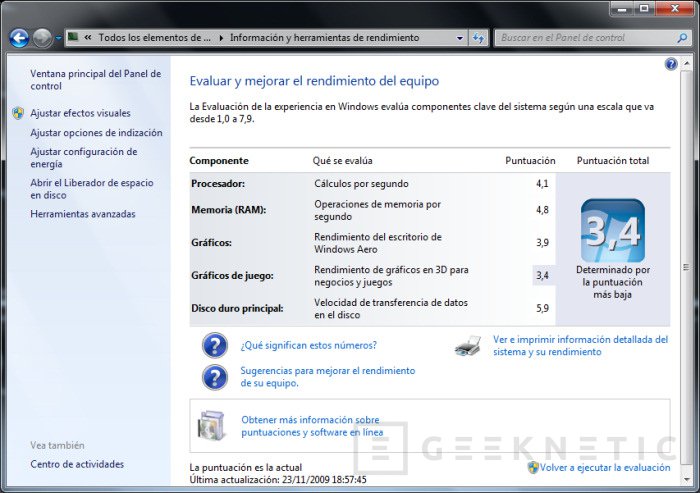Open 'Ajustar configuración de energía'
The image size is (700, 493).
(83, 158)
